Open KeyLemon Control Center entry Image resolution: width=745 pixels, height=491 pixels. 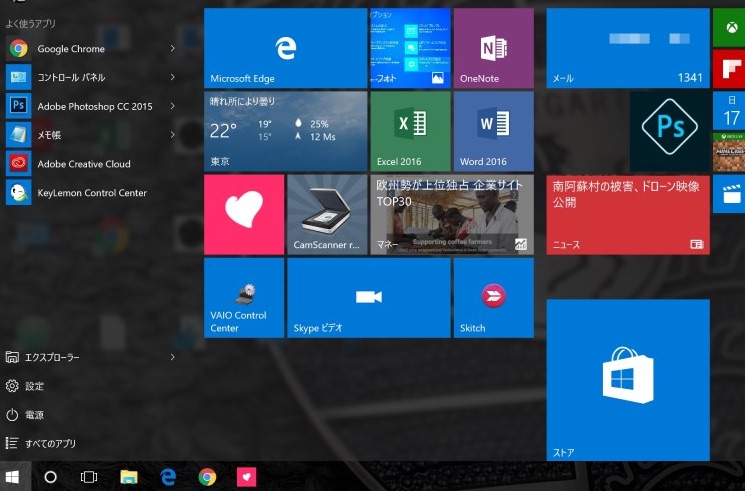click(90, 193)
